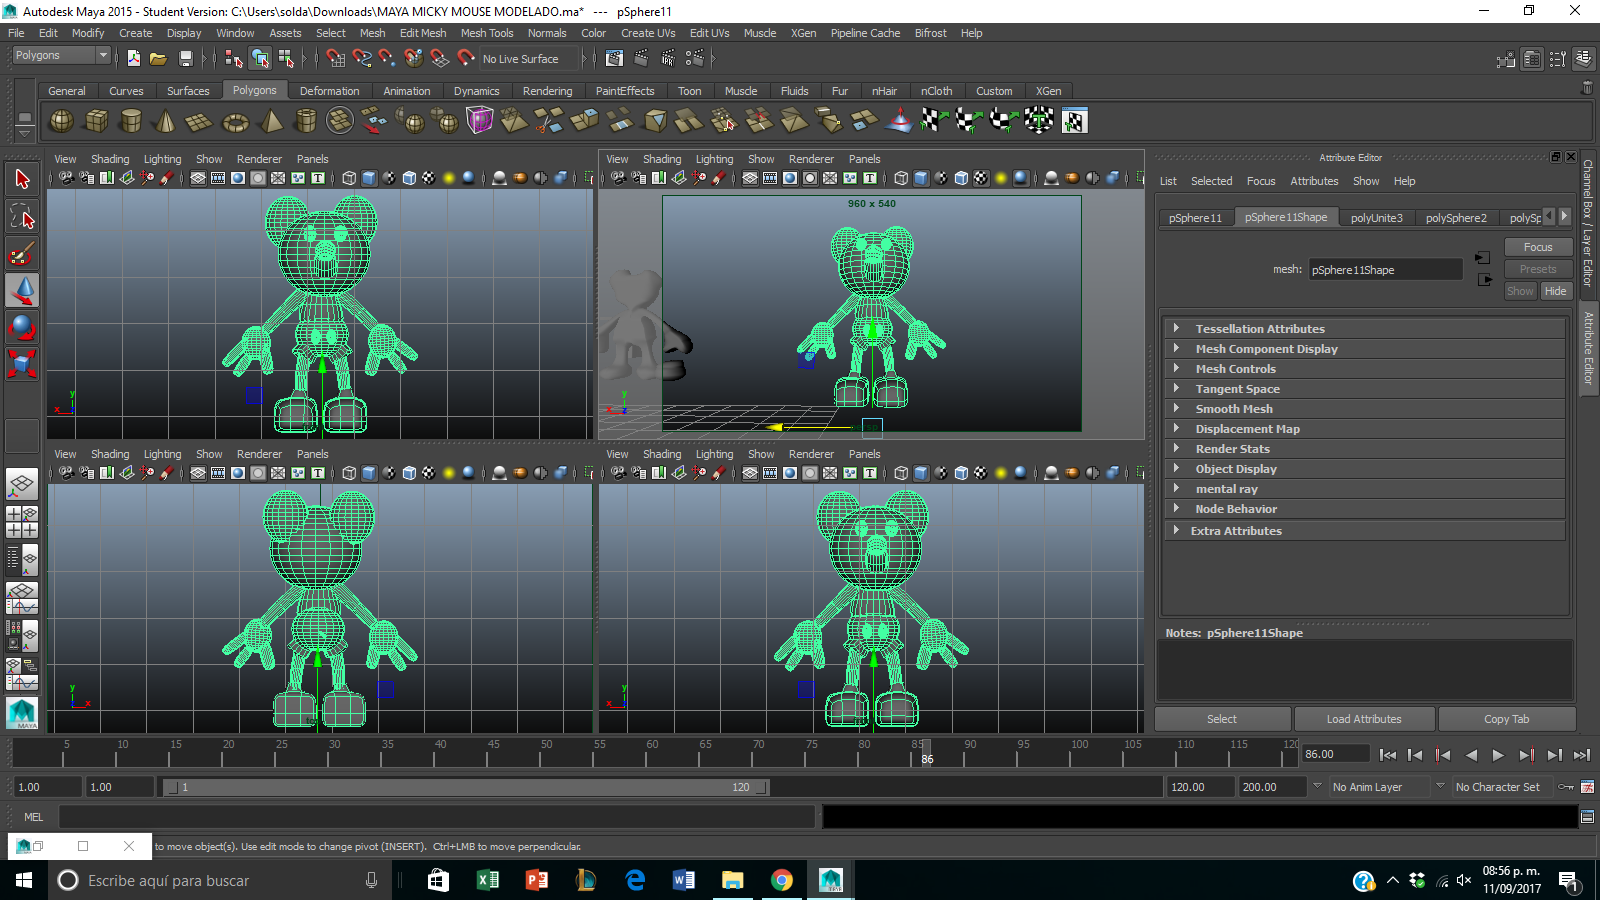Create polygon sphere from shelf
The height and width of the screenshot is (900, 1600).
(x=62, y=121)
